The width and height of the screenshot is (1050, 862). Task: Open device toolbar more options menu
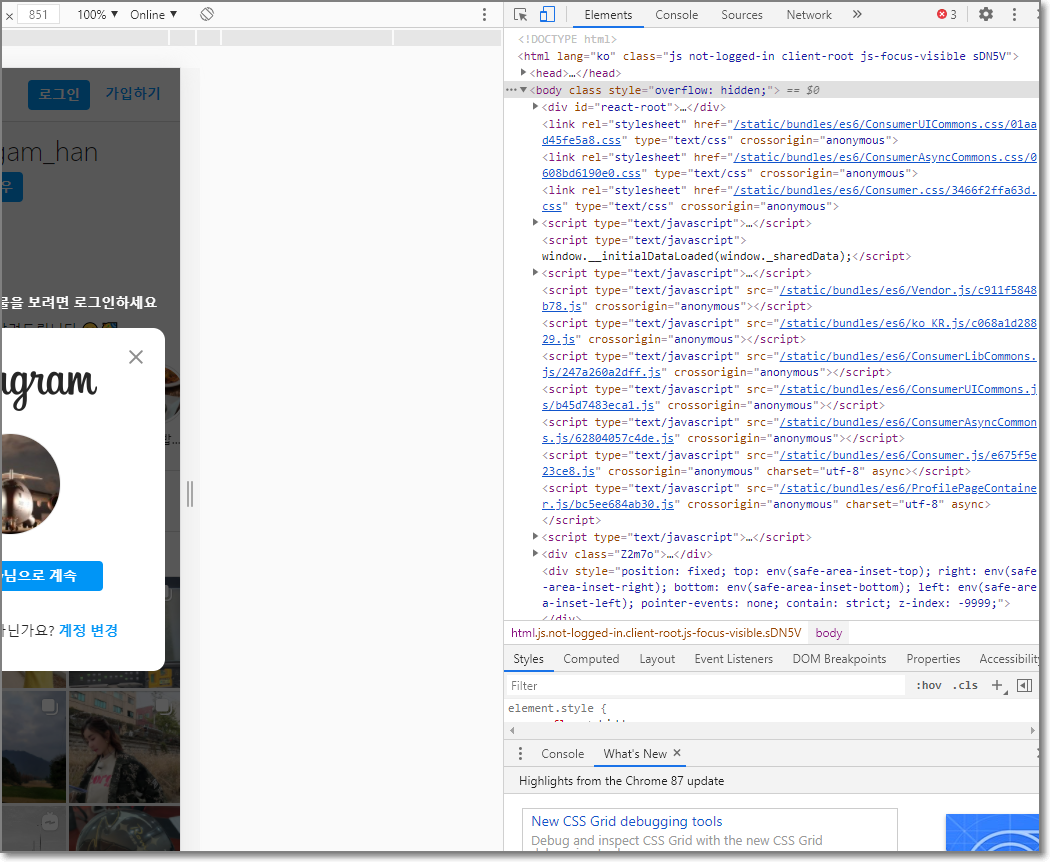point(484,14)
